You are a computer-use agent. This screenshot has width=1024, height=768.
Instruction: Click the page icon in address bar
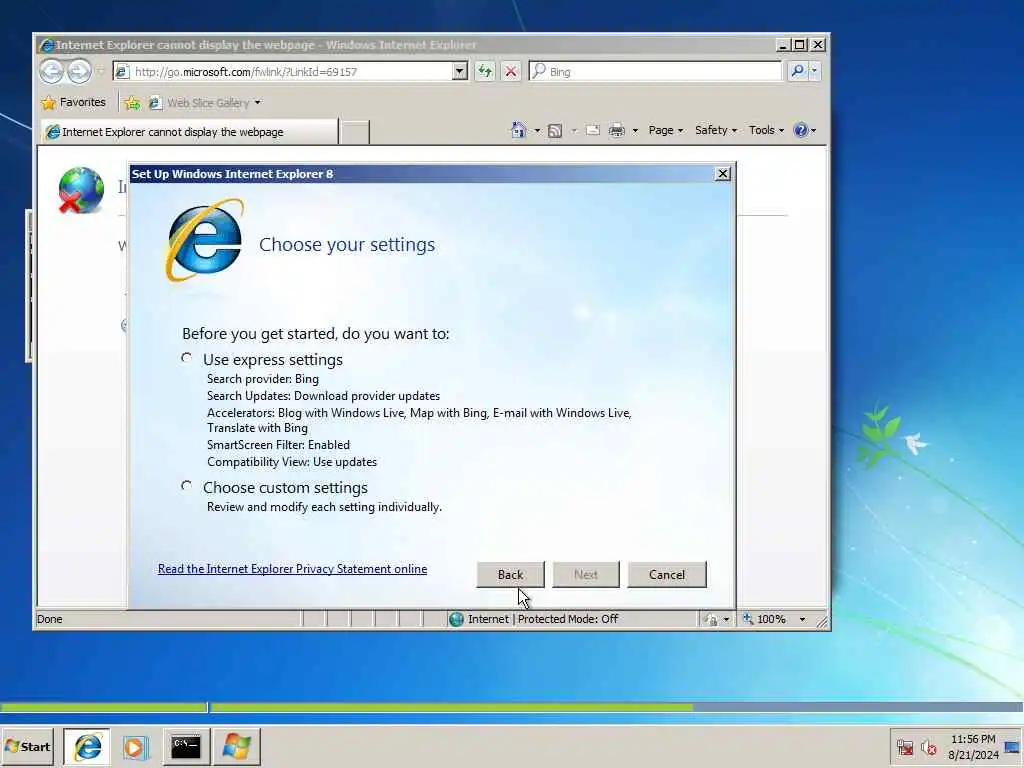122,72
